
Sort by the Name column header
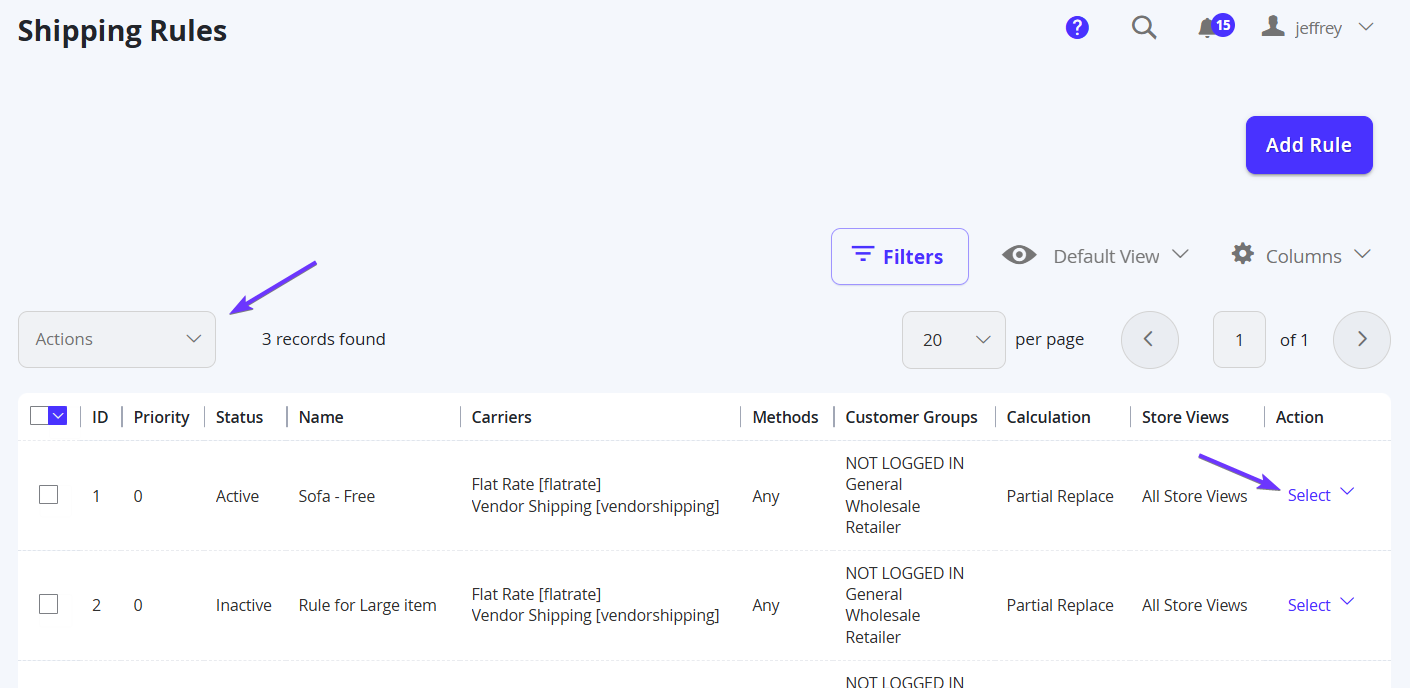tap(321, 417)
